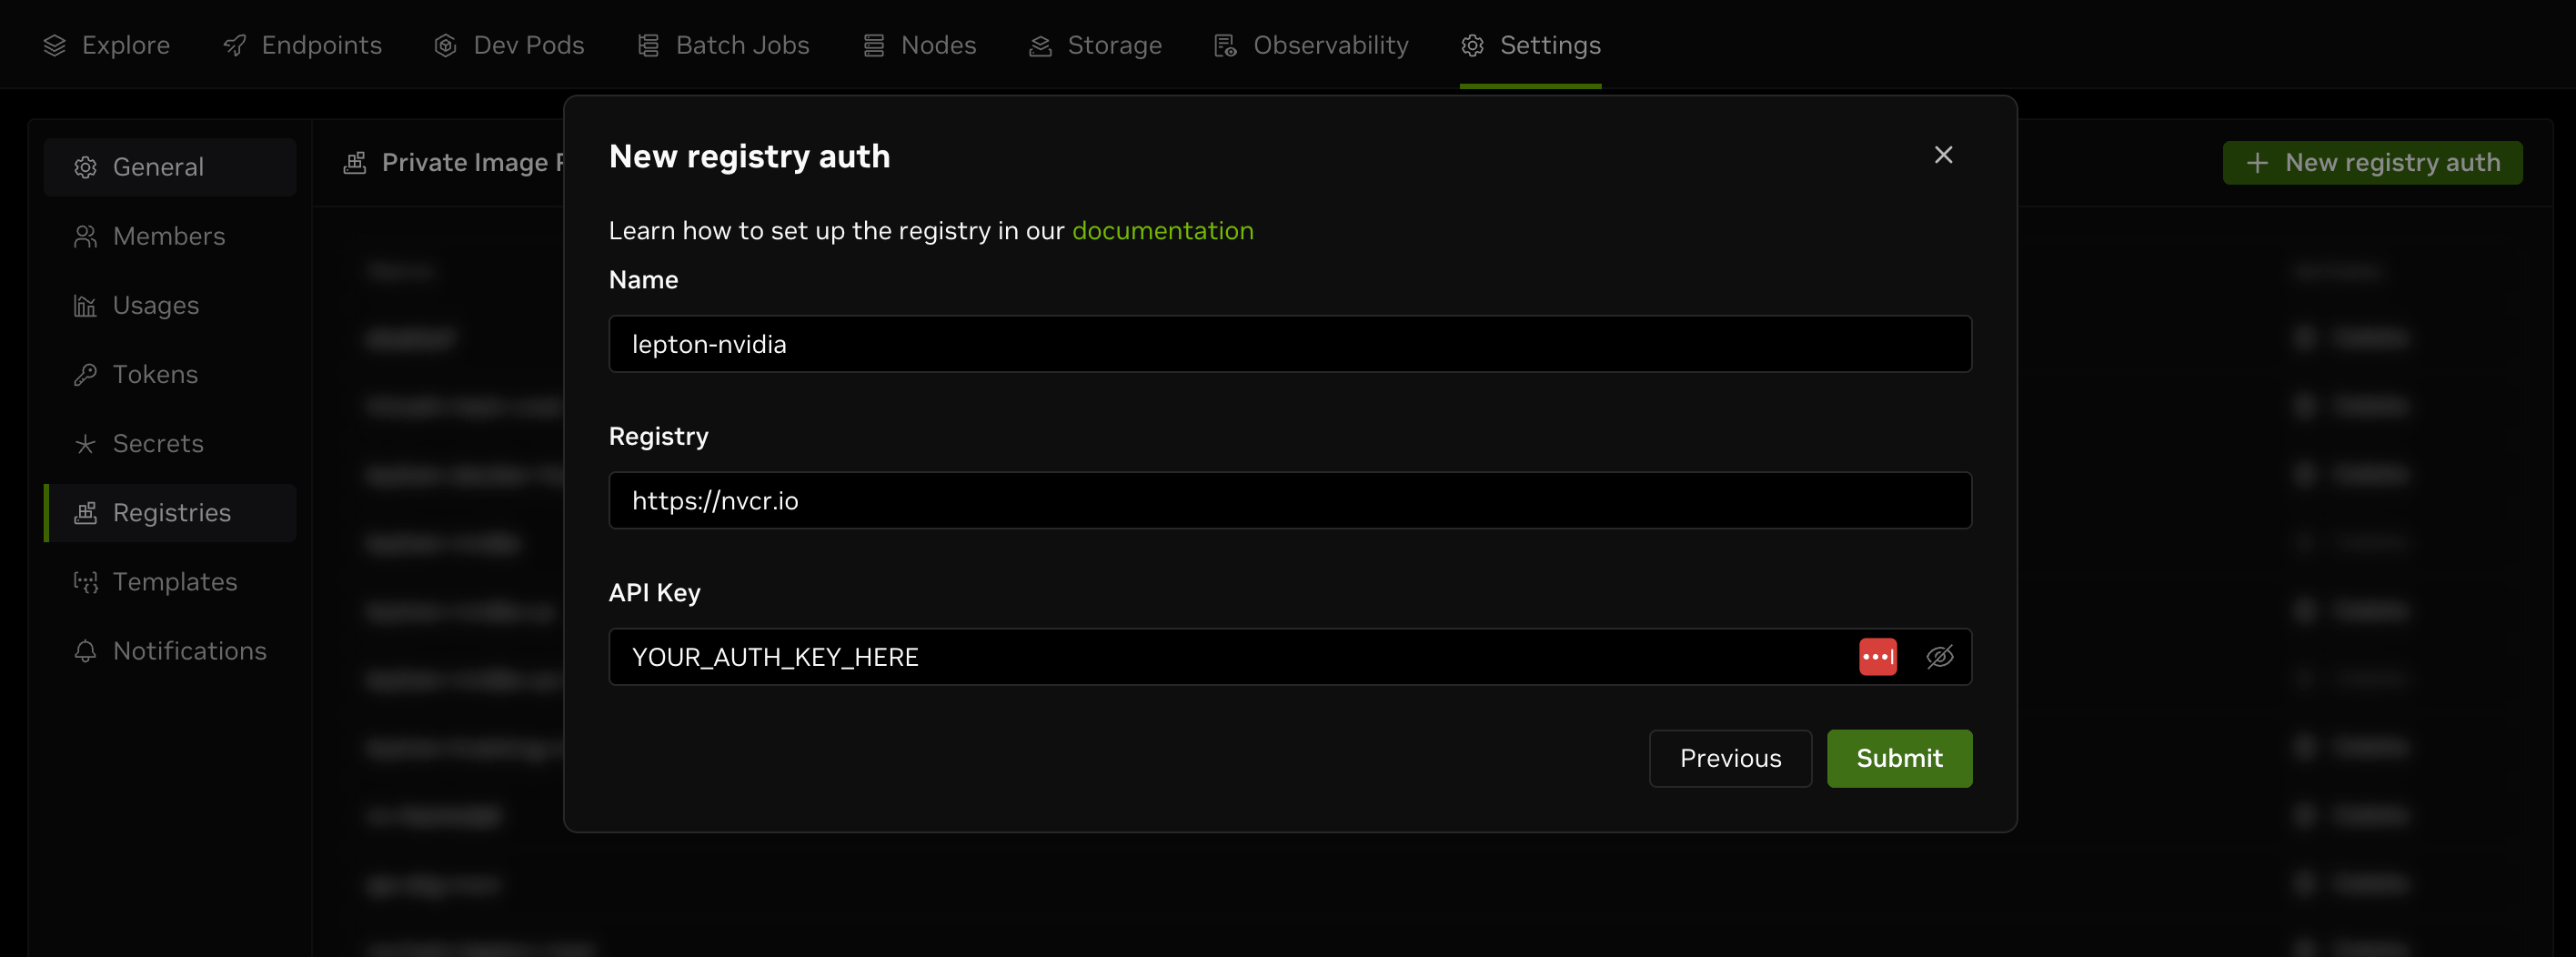
Task: Open Usages in sidebar
Action: click(x=170, y=305)
